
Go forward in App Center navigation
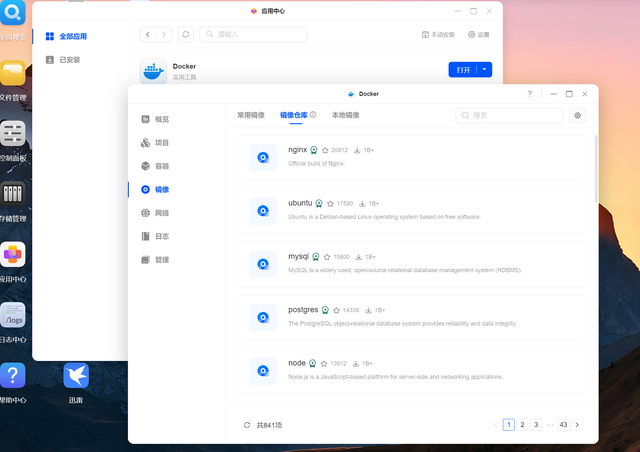point(164,34)
